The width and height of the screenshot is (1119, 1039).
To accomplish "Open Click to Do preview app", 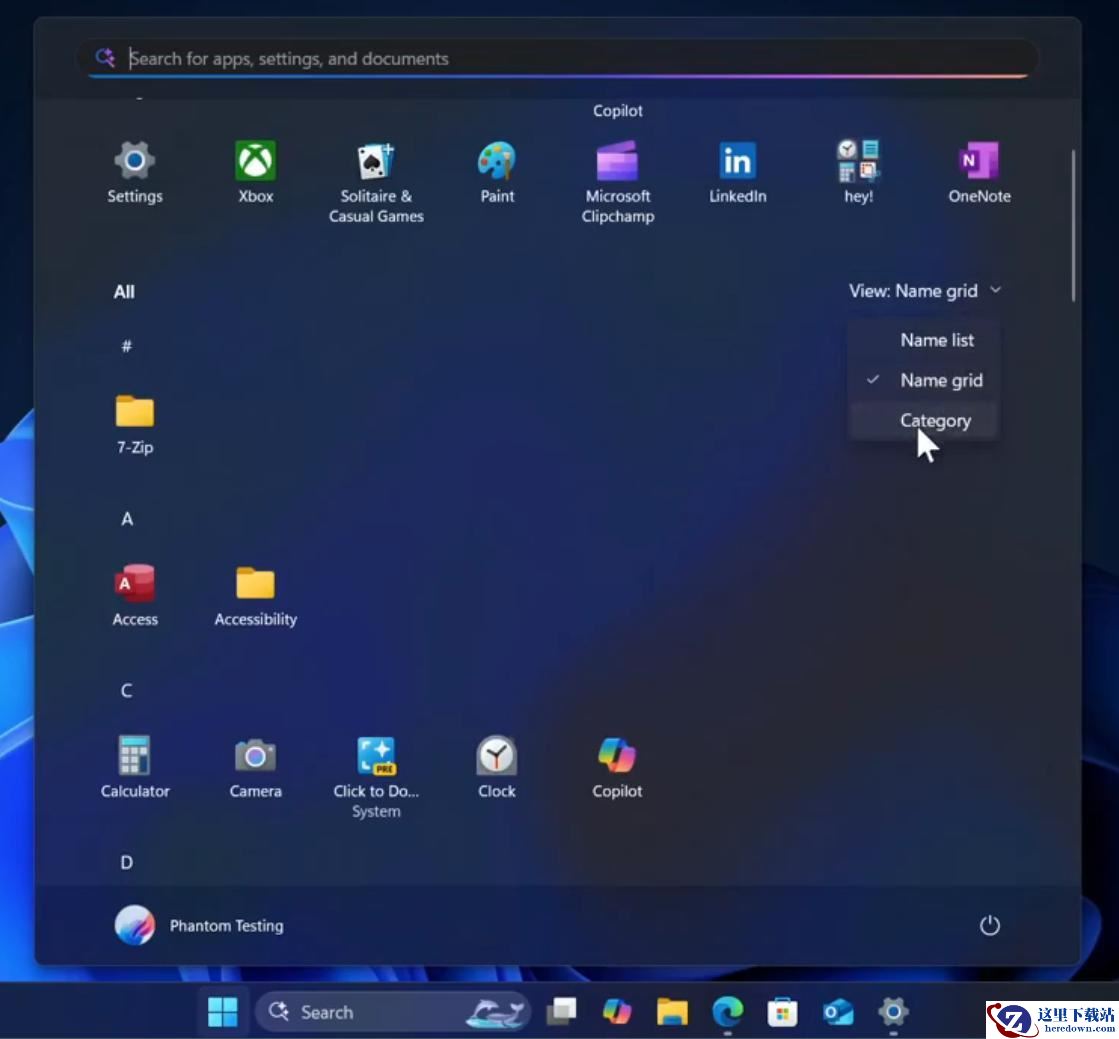I will tap(376, 778).
